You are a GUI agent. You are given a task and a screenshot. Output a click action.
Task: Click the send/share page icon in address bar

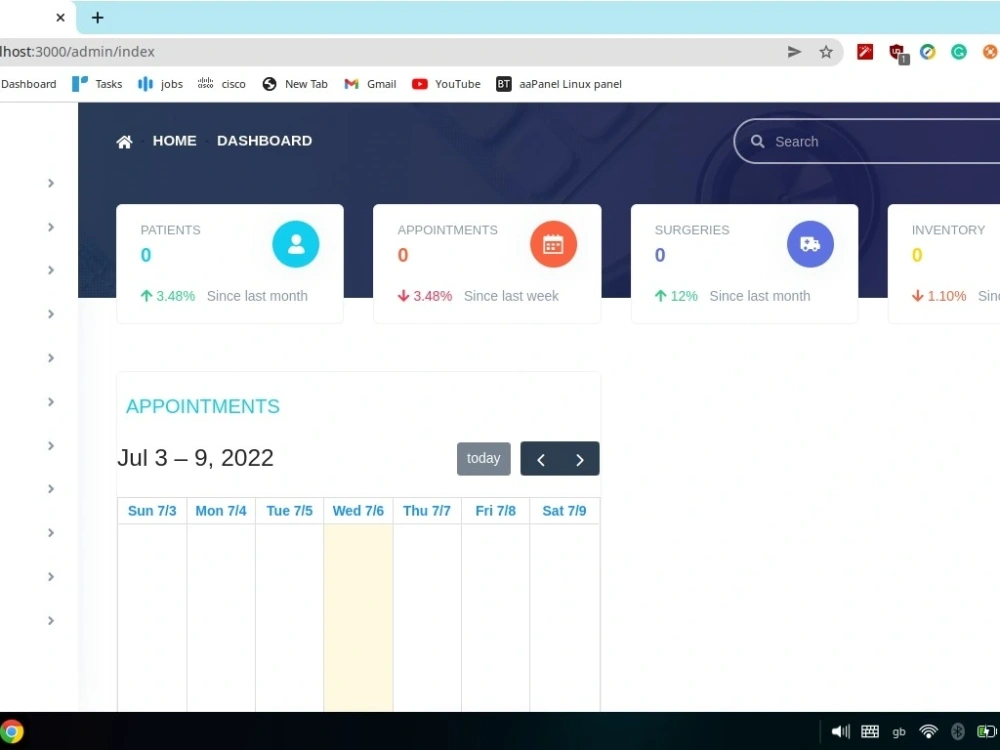coord(794,52)
